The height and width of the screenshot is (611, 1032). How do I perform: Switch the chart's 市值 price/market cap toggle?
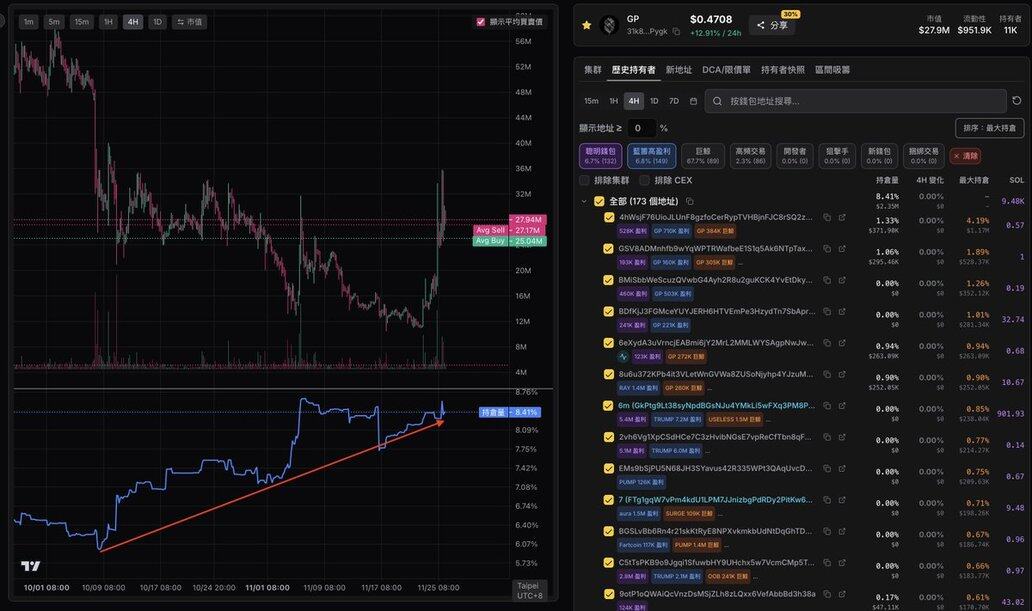point(187,22)
